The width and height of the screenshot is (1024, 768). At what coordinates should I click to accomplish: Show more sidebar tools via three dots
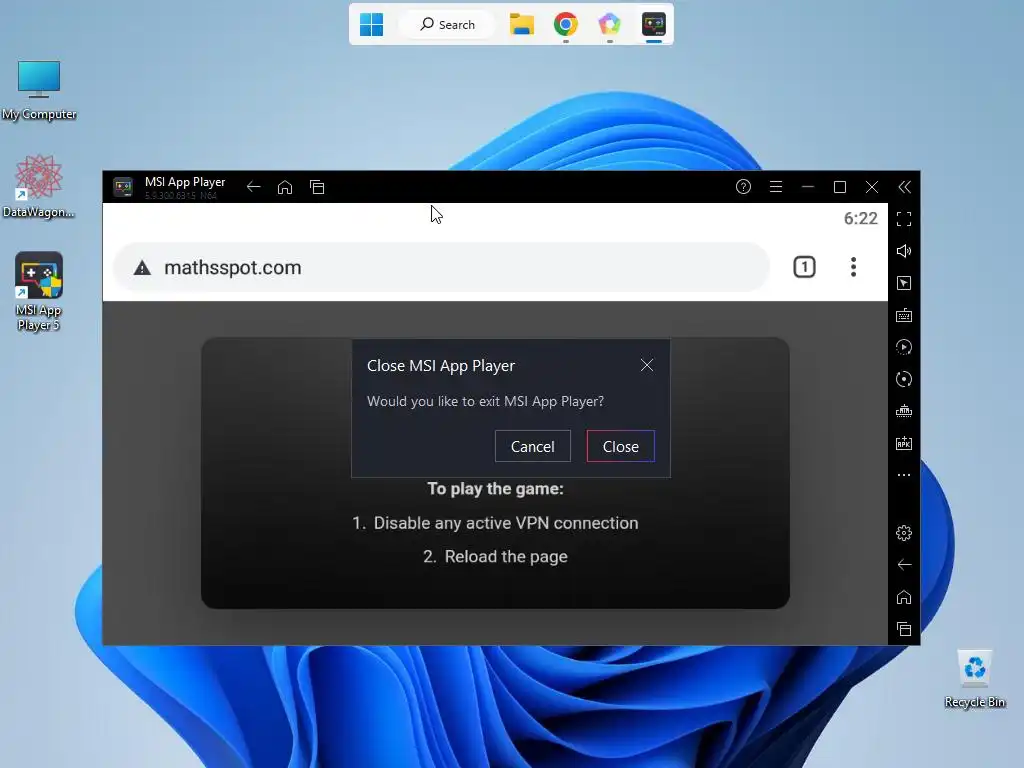pyautogui.click(x=904, y=475)
